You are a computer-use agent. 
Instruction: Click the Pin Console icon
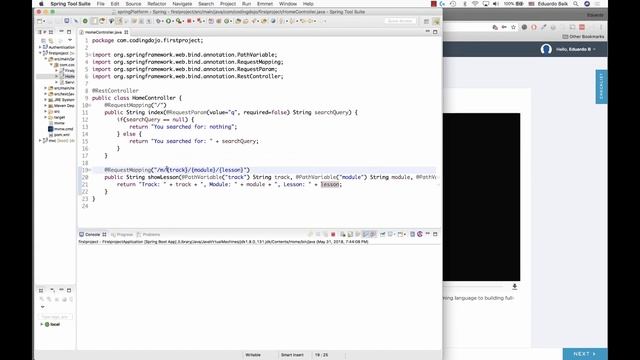click(x=382, y=234)
